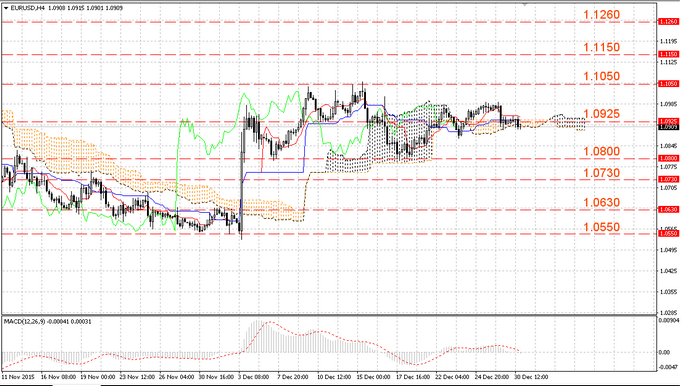Click the 16 Nov 08:00 time label

[58, 377]
